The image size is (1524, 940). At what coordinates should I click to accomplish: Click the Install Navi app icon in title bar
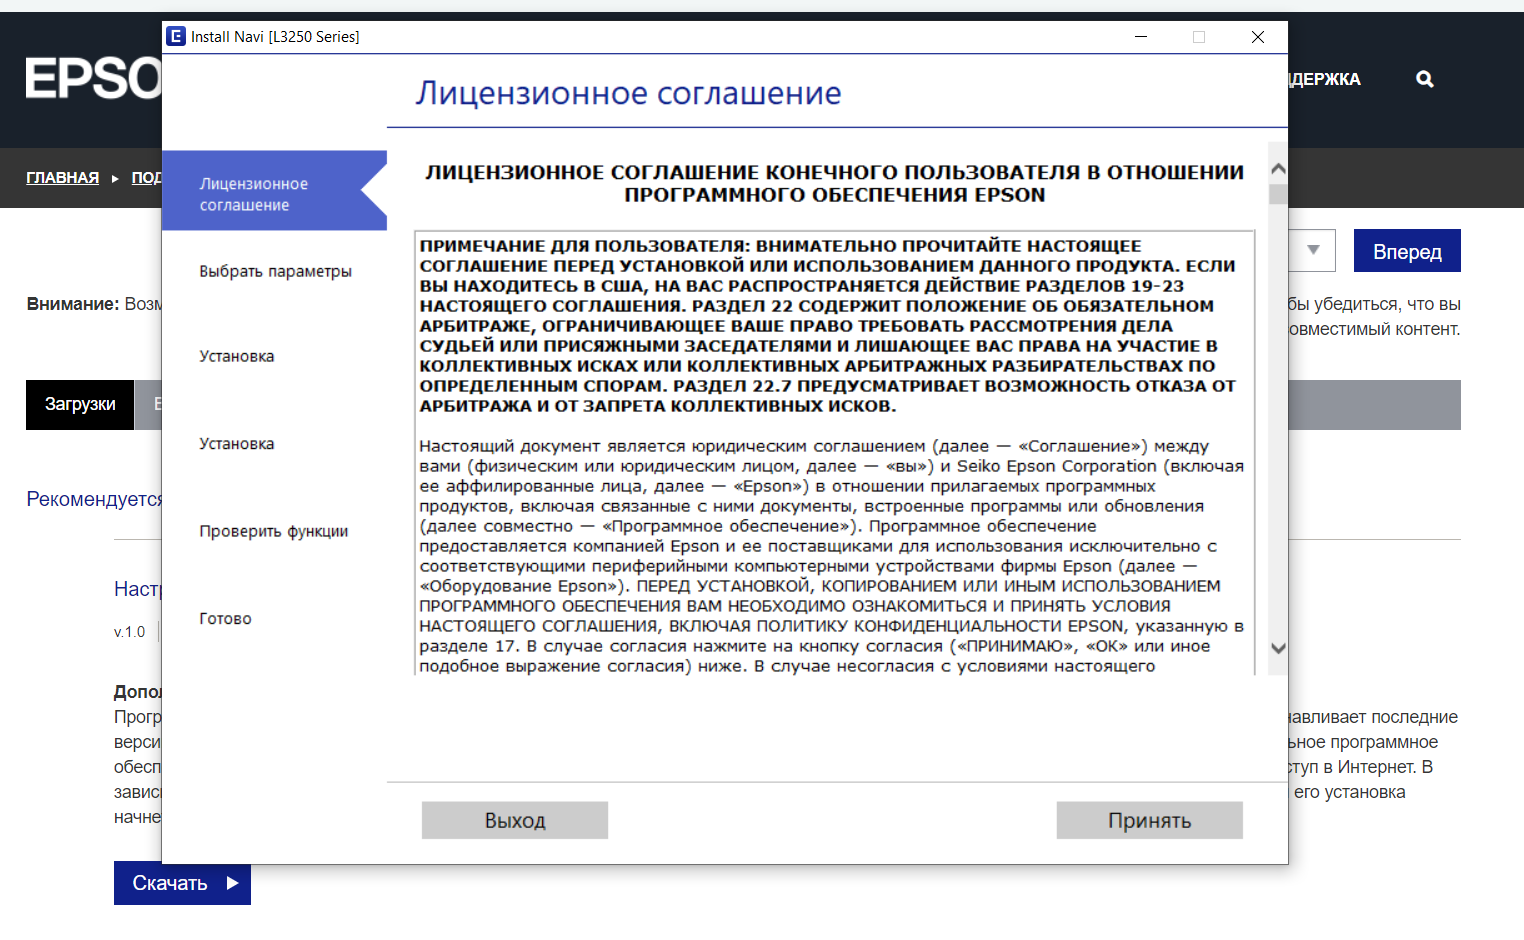(x=176, y=37)
